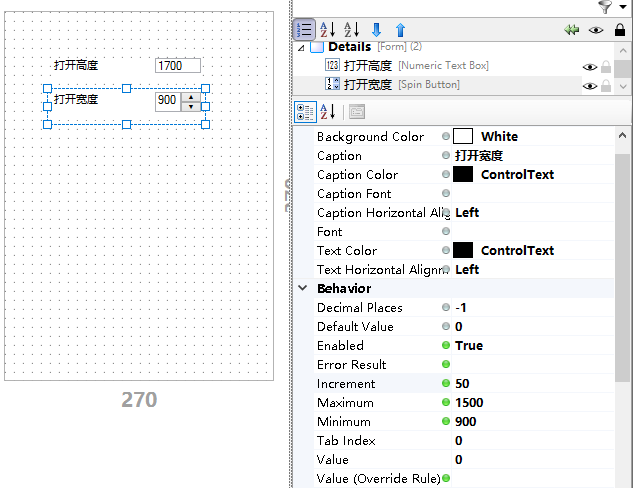This screenshot has width=633, height=488.
Task: Click the spin down arrow on the 900 control
Action: click(x=191, y=107)
